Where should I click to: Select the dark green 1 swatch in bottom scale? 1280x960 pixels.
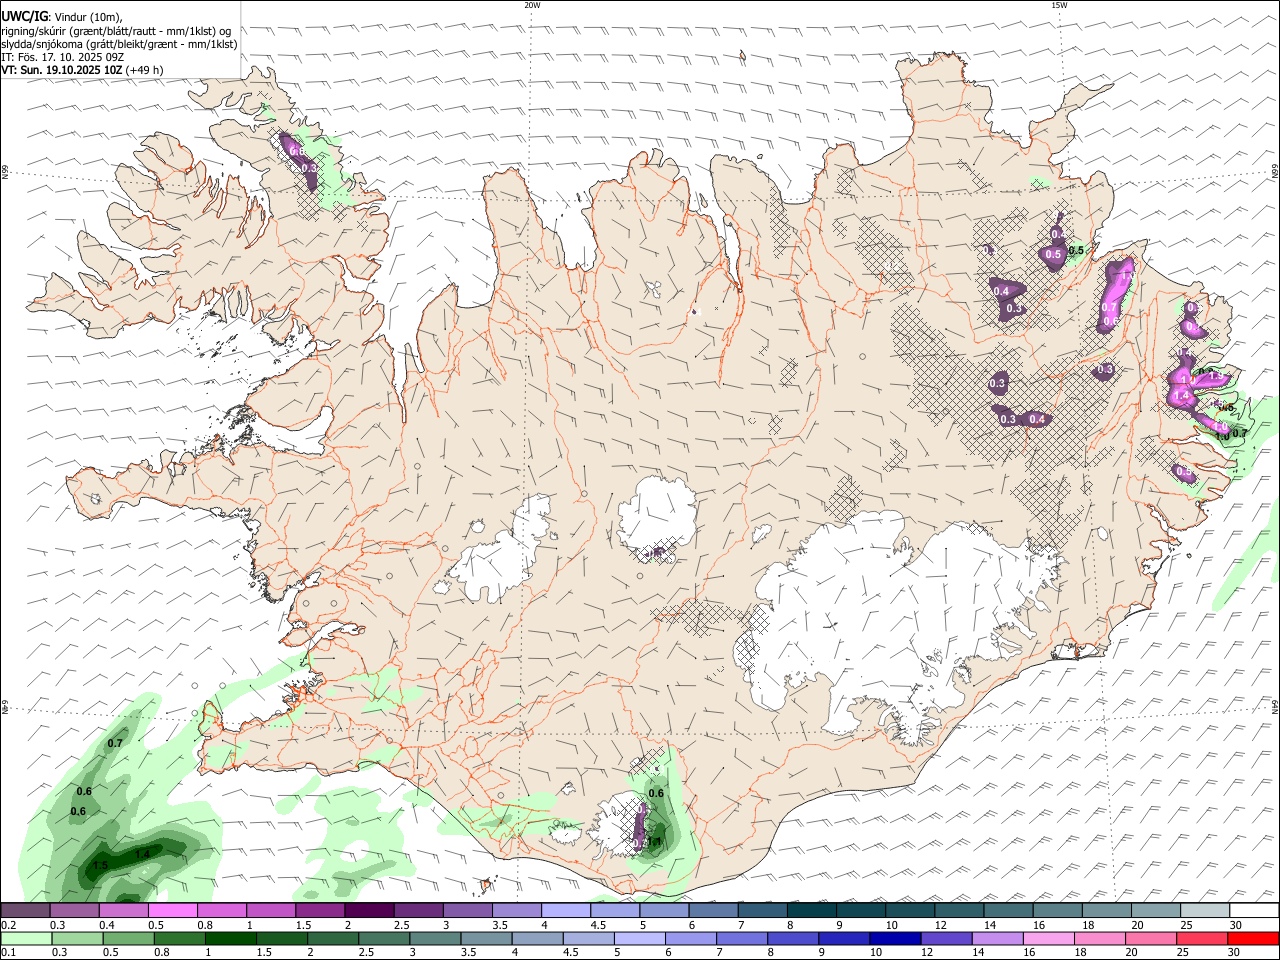[x=231, y=939]
